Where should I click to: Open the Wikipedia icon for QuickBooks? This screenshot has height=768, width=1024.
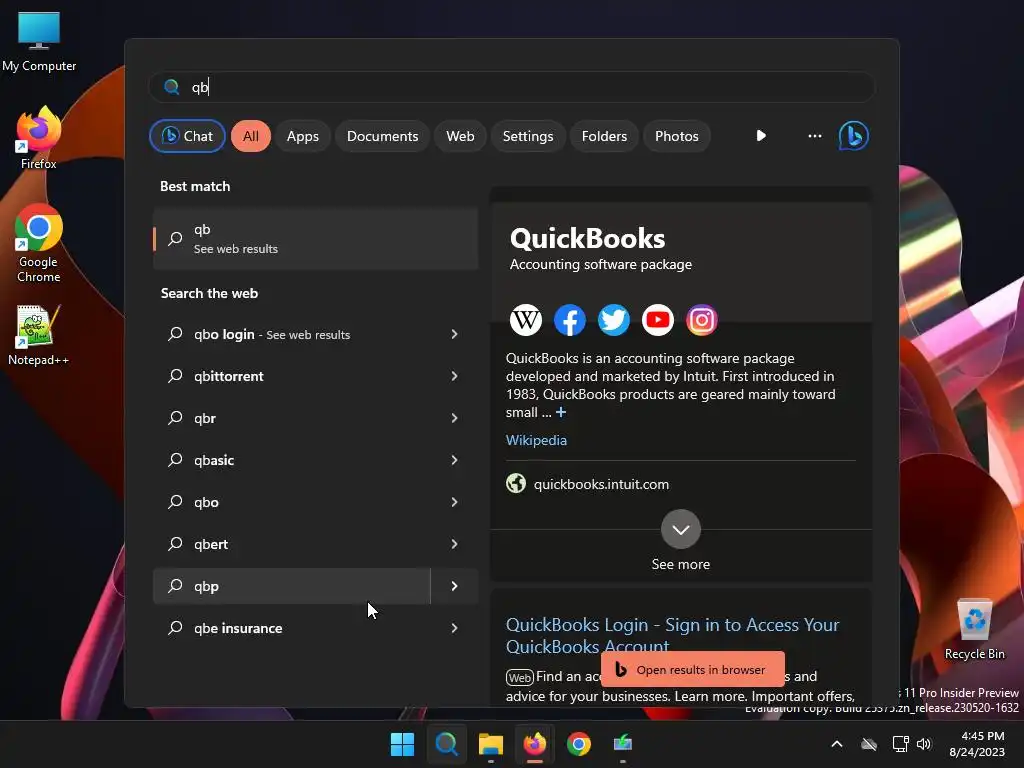[x=526, y=320]
